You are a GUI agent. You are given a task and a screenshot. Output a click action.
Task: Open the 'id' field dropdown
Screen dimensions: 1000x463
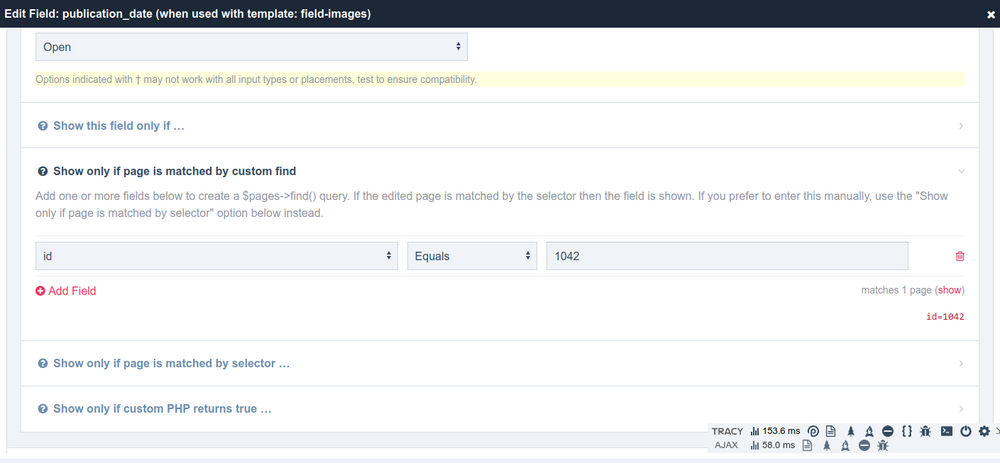(x=217, y=256)
